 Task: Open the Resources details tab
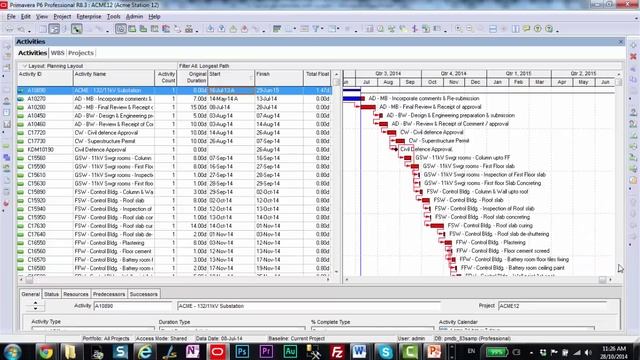pos(76,294)
